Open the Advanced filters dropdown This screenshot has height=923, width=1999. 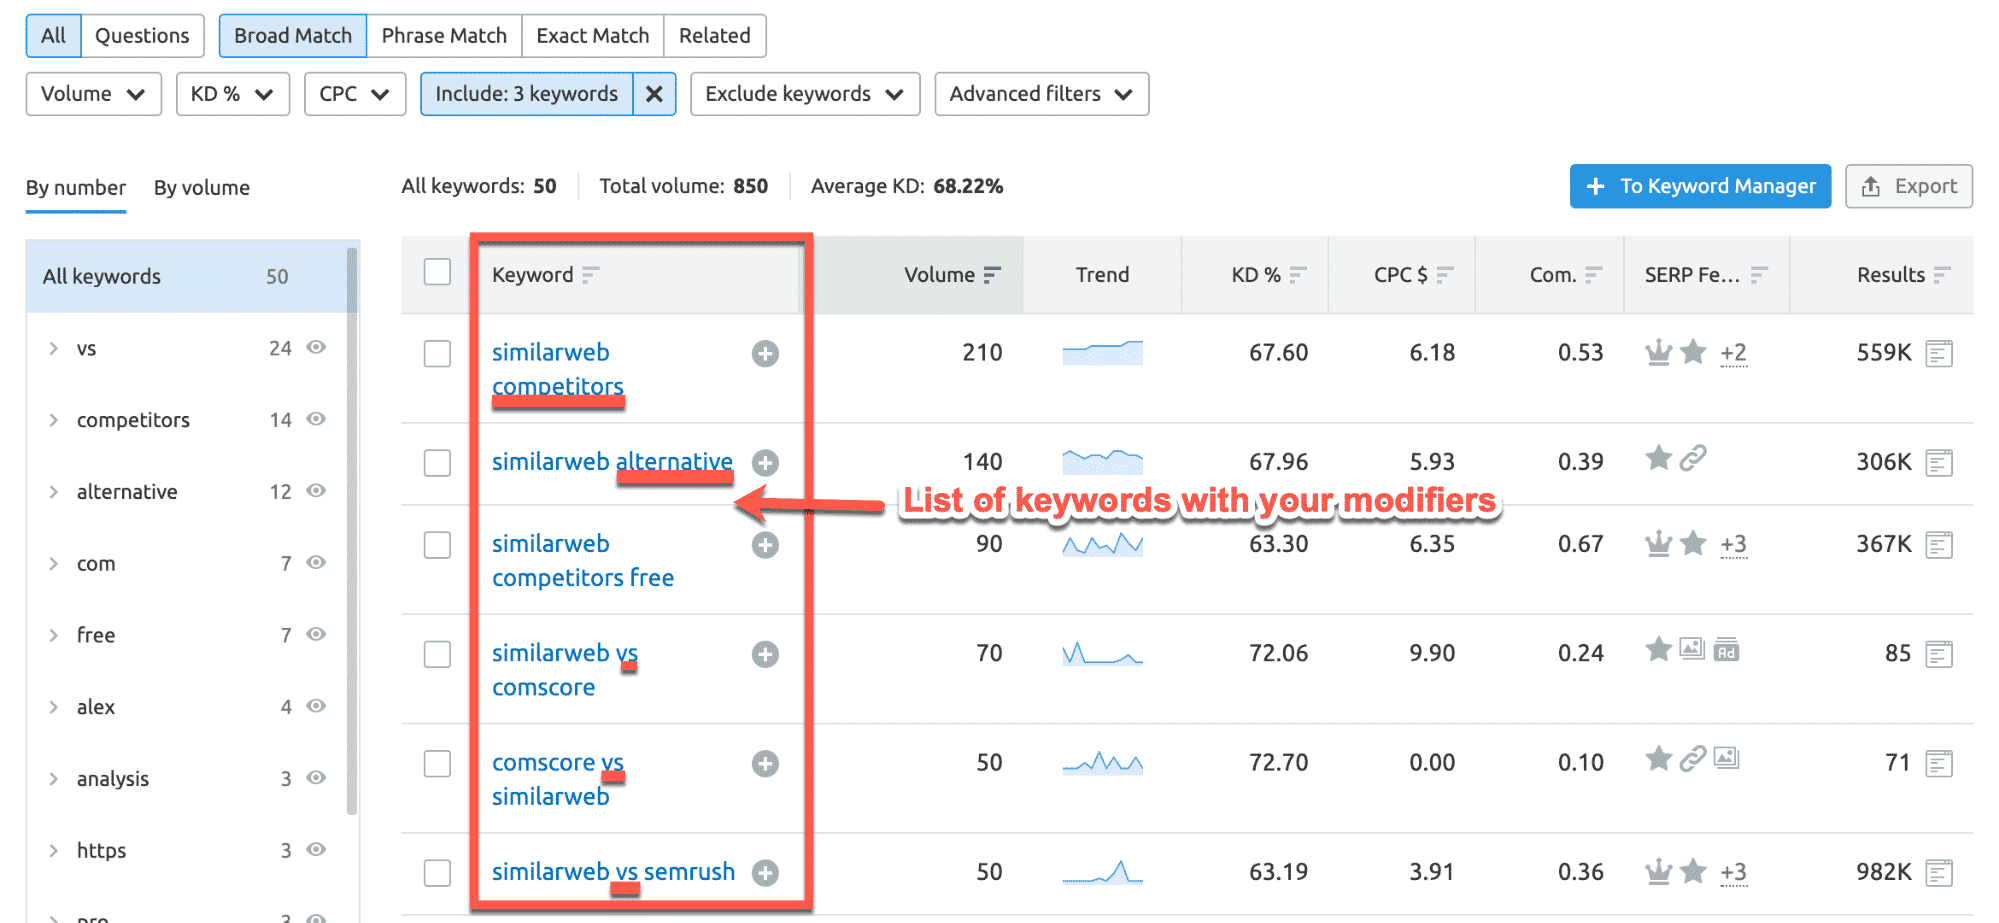(1040, 94)
